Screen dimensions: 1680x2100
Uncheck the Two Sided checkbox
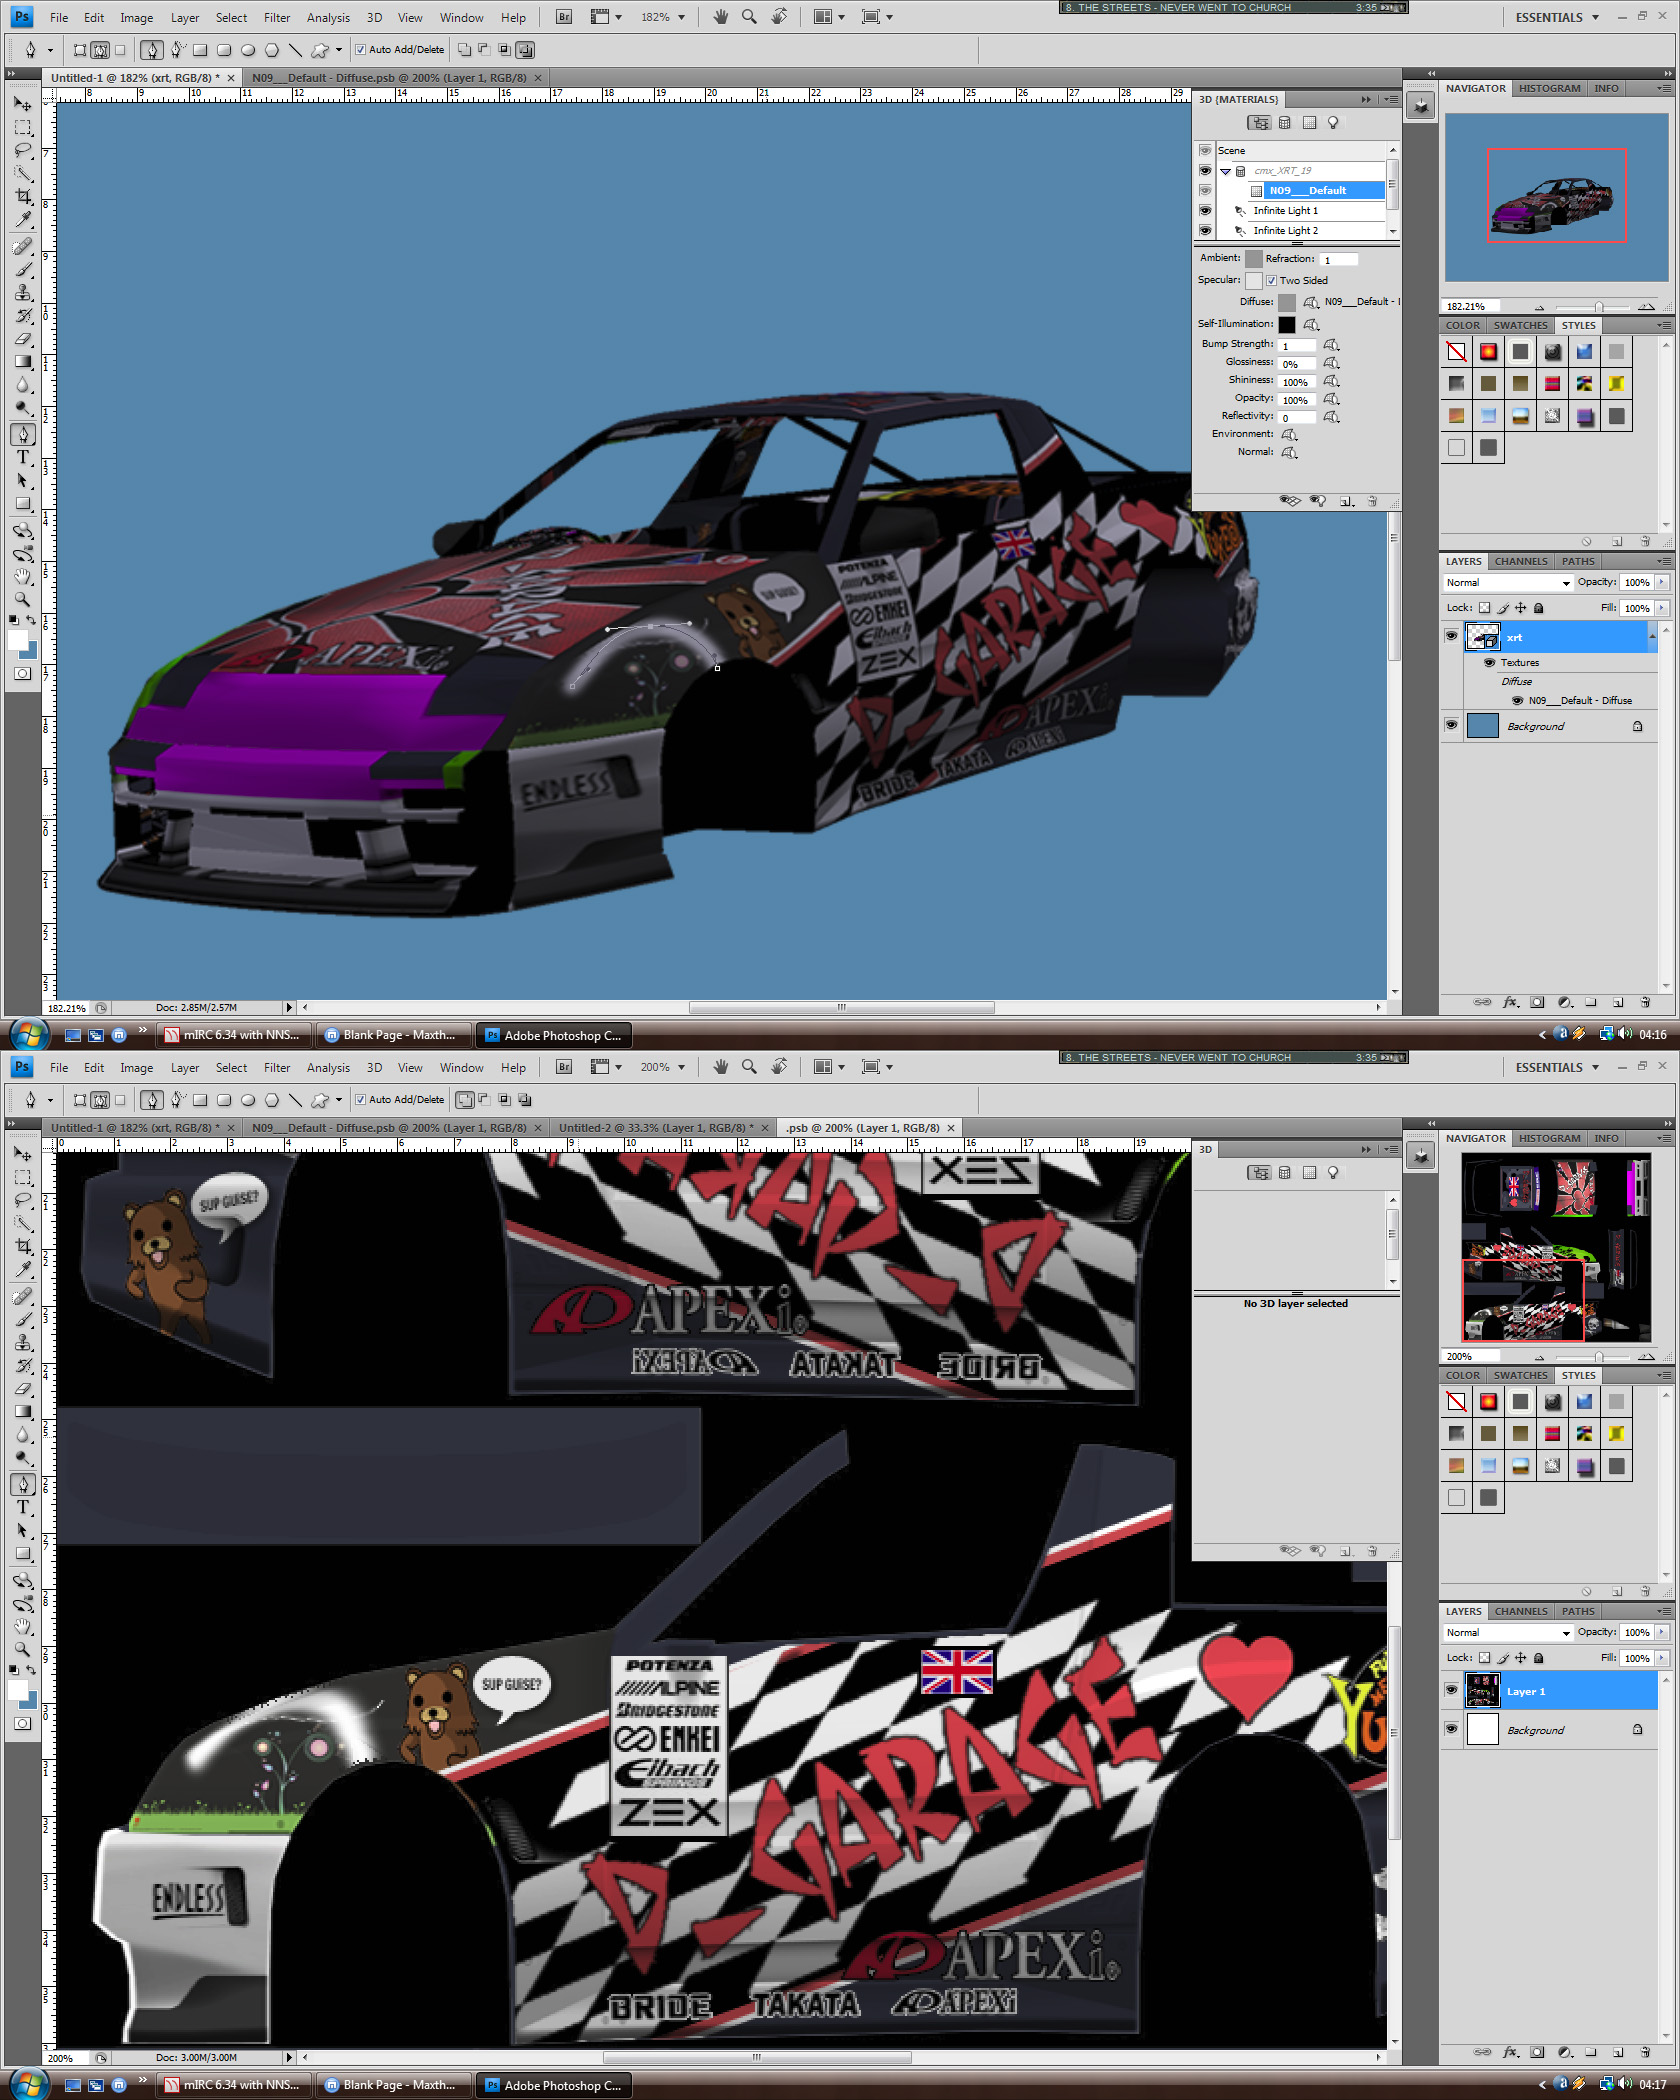point(1271,281)
